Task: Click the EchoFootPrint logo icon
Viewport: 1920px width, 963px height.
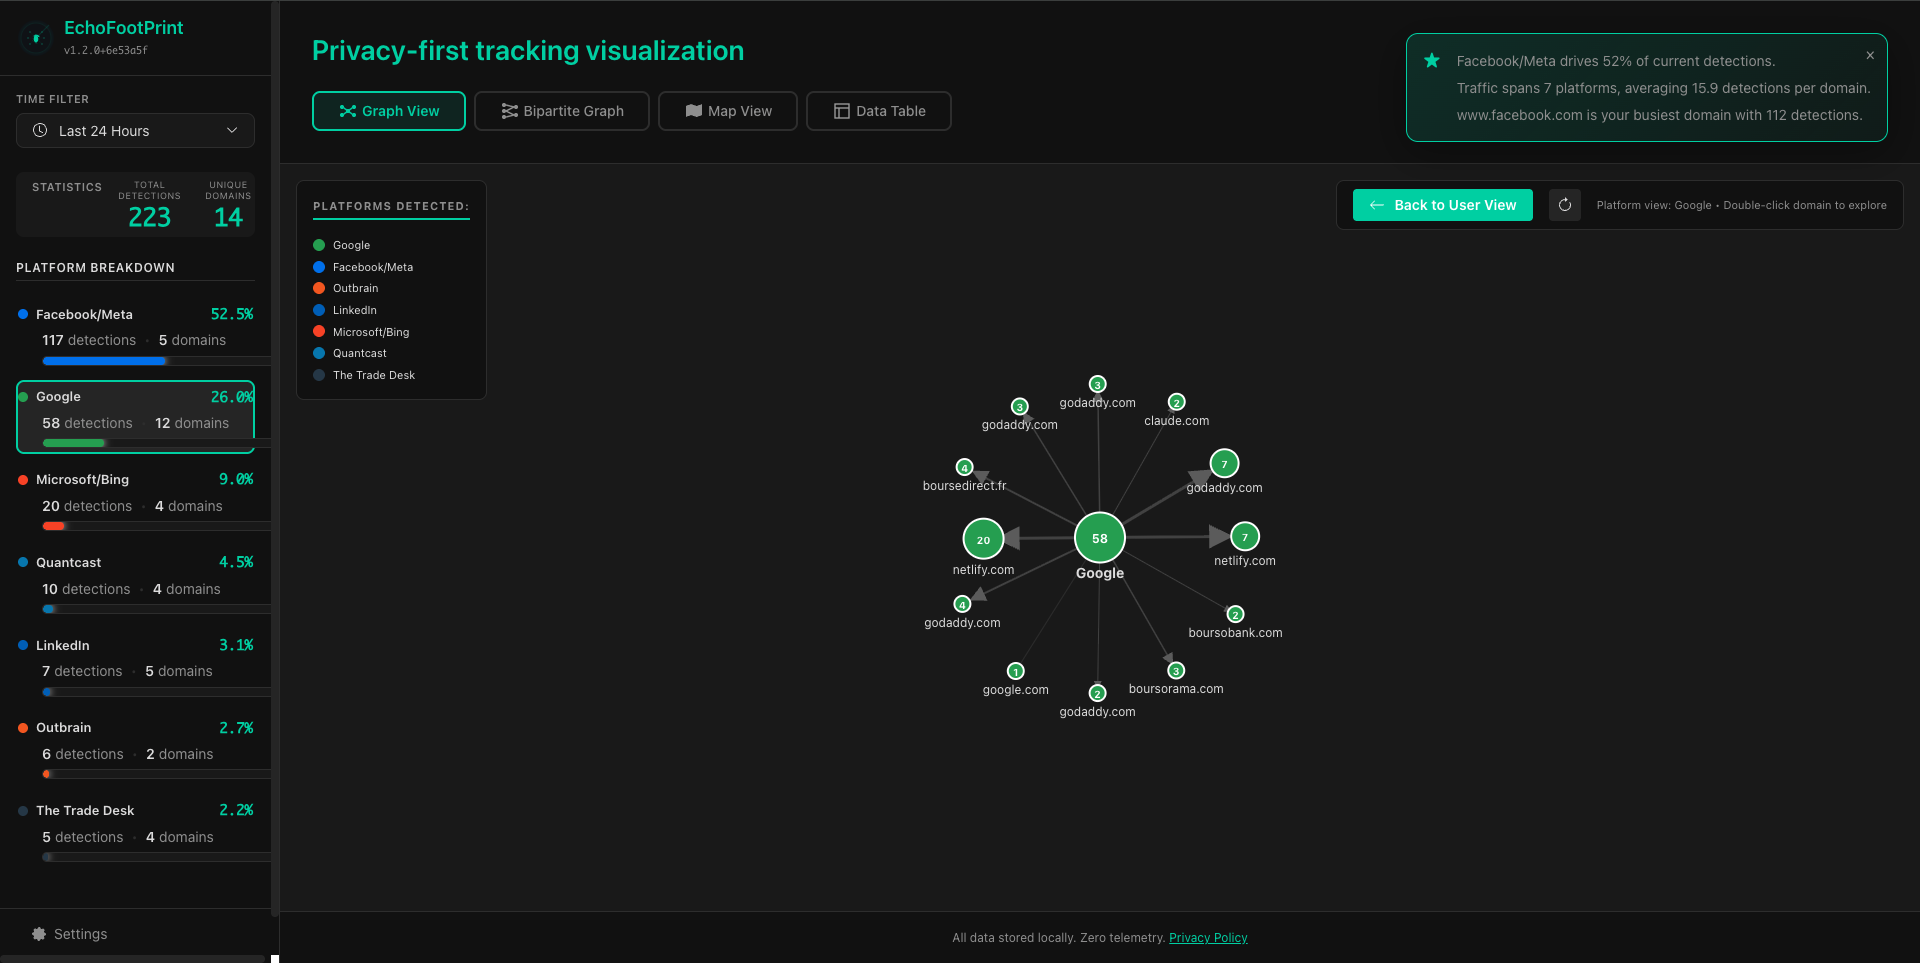Action: click(36, 38)
